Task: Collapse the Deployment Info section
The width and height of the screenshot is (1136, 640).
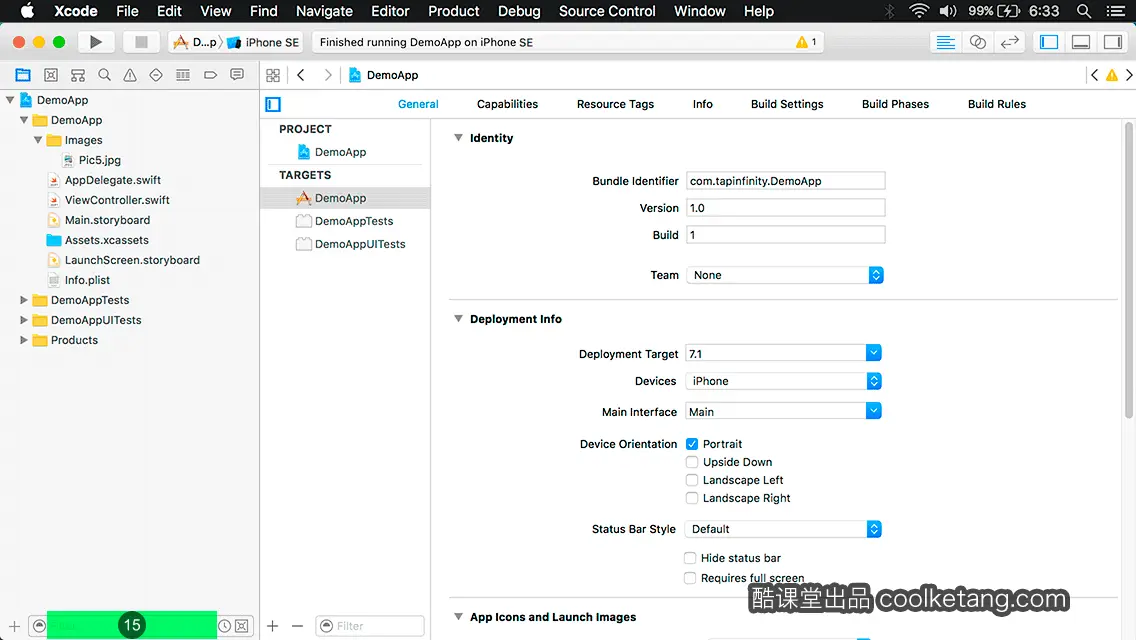Action: 458,318
